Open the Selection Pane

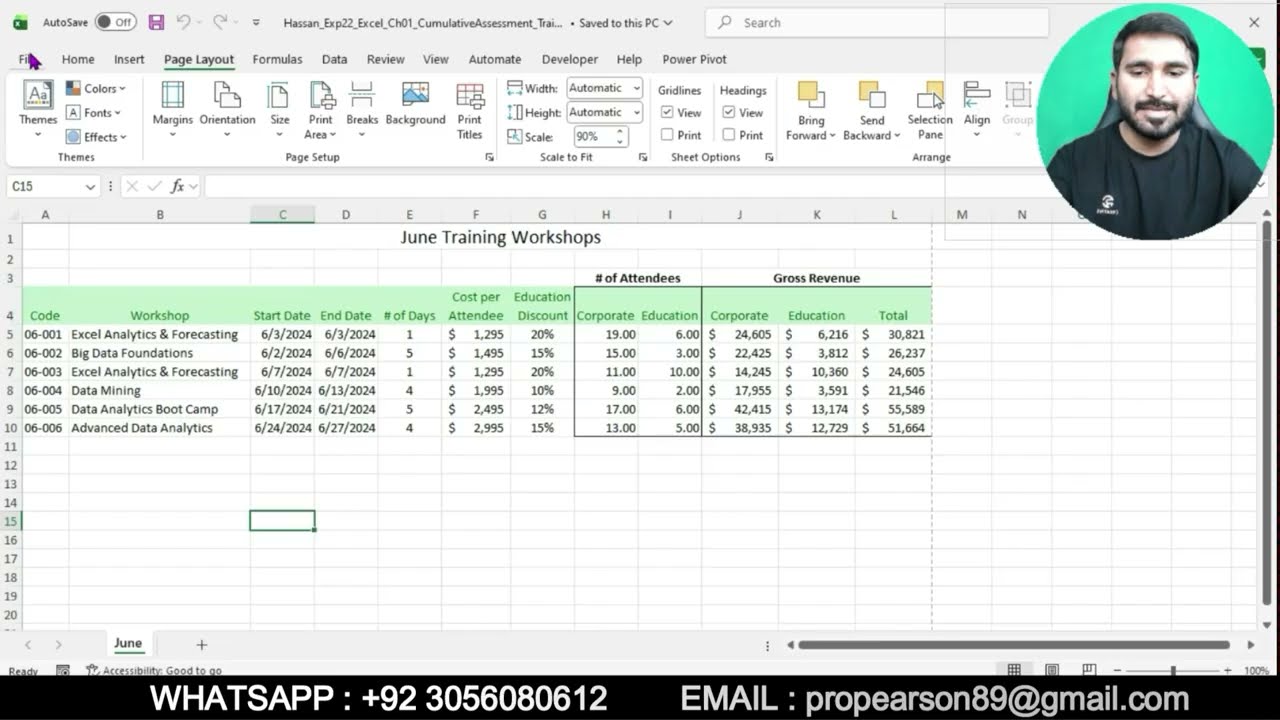(x=930, y=110)
